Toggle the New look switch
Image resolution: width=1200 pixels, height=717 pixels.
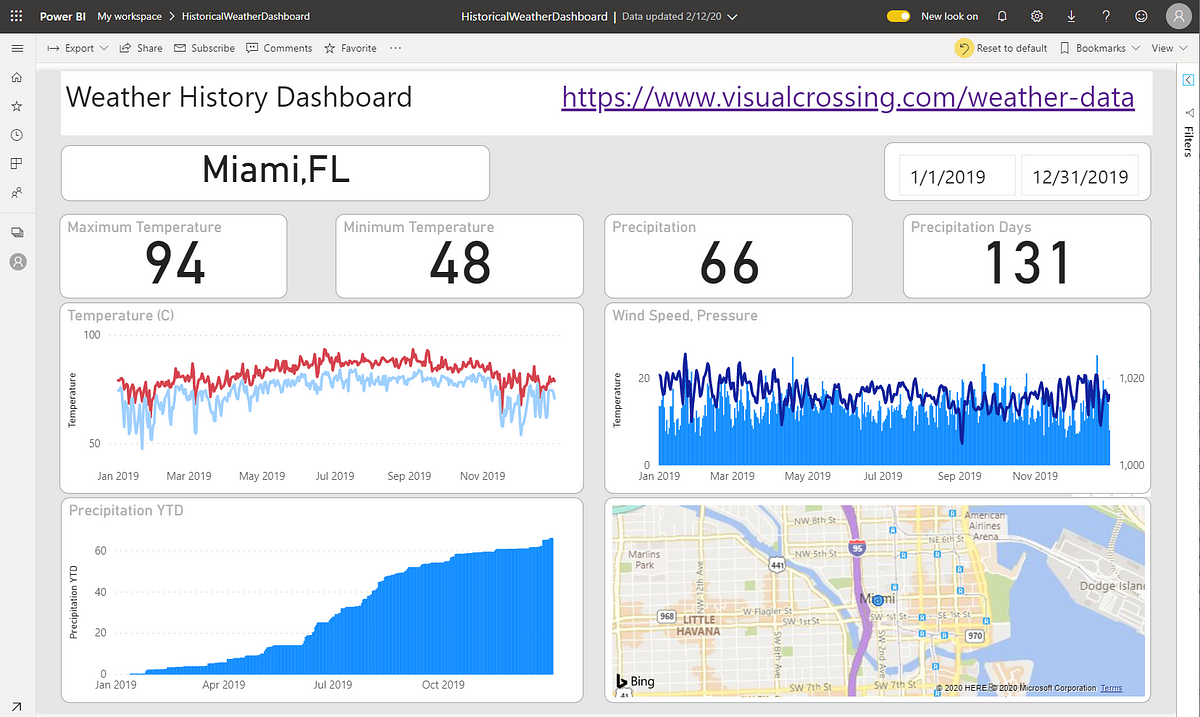(898, 16)
